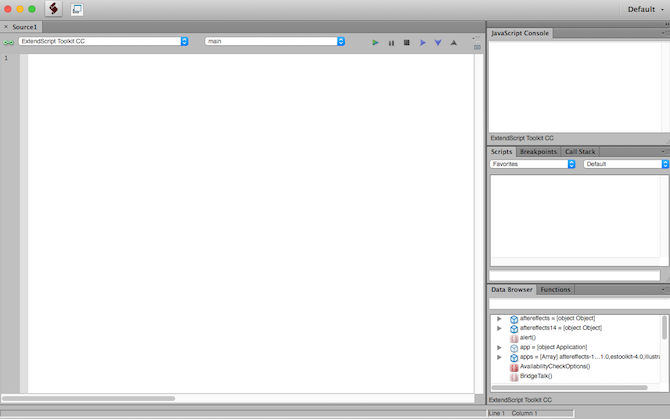The height and width of the screenshot is (419, 670).
Task: Step out with the dark up arrow
Action: click(x=454, y=42)
